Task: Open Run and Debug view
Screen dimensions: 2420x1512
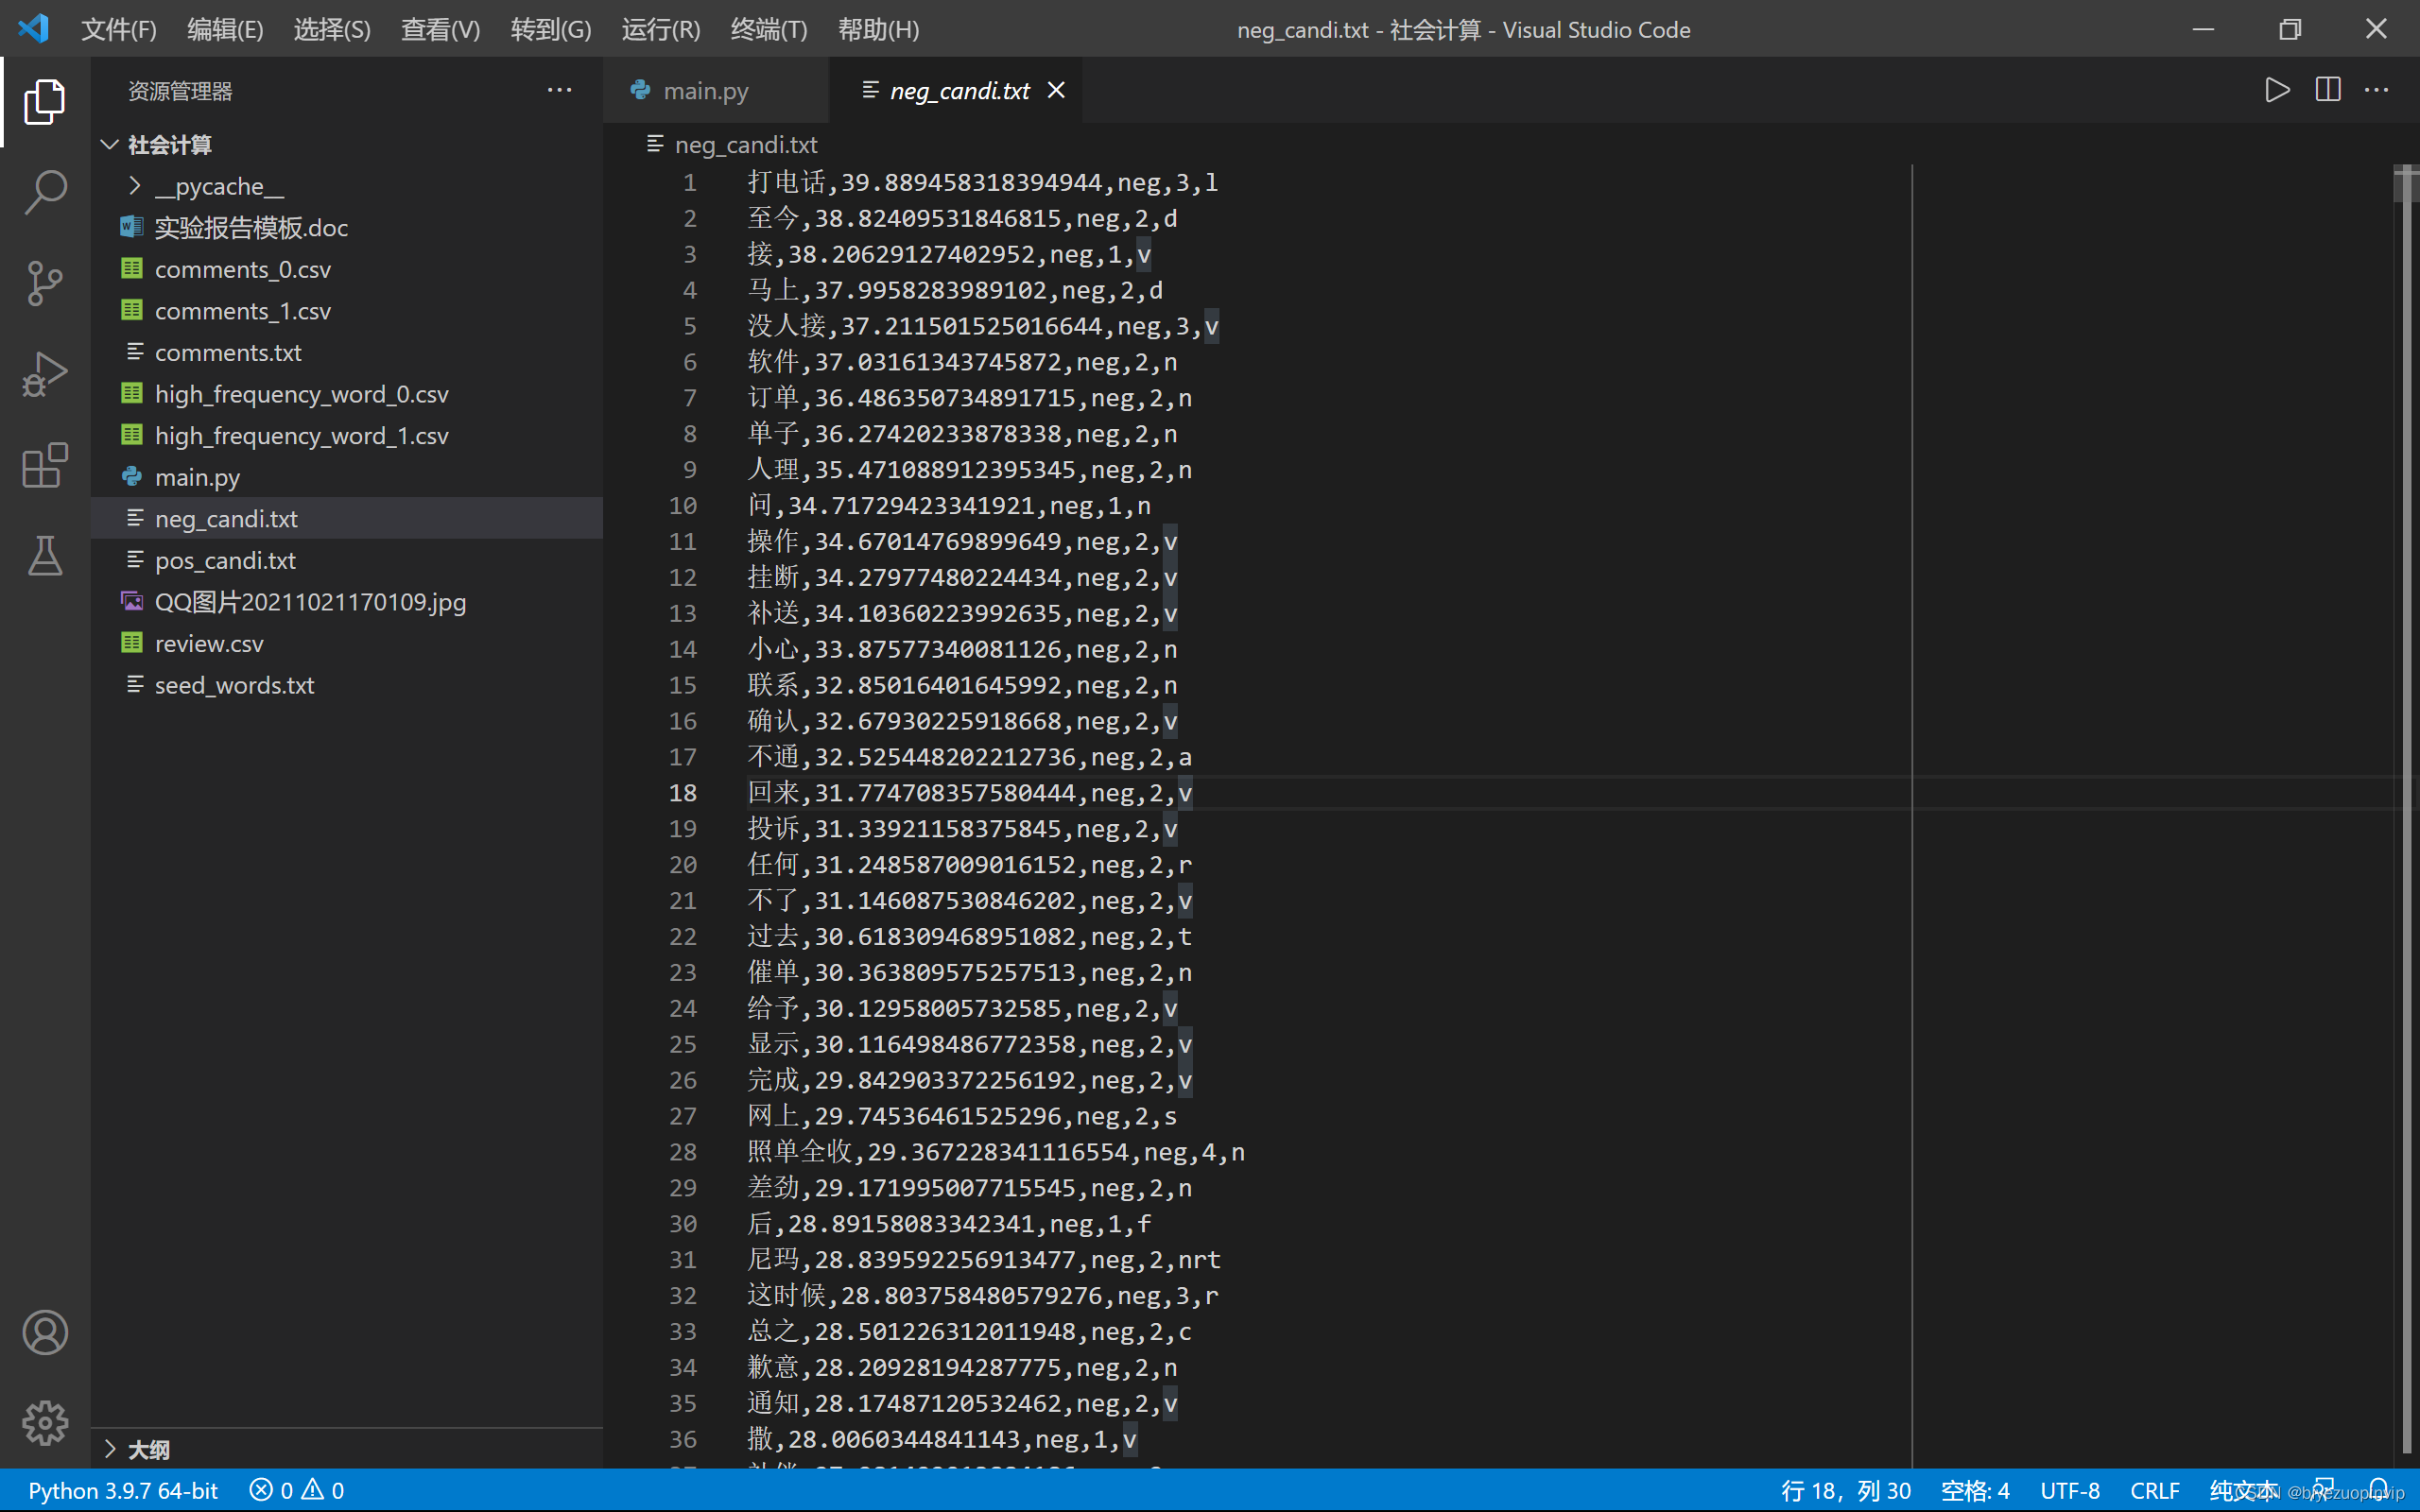Action: click(x=45, y=374)
